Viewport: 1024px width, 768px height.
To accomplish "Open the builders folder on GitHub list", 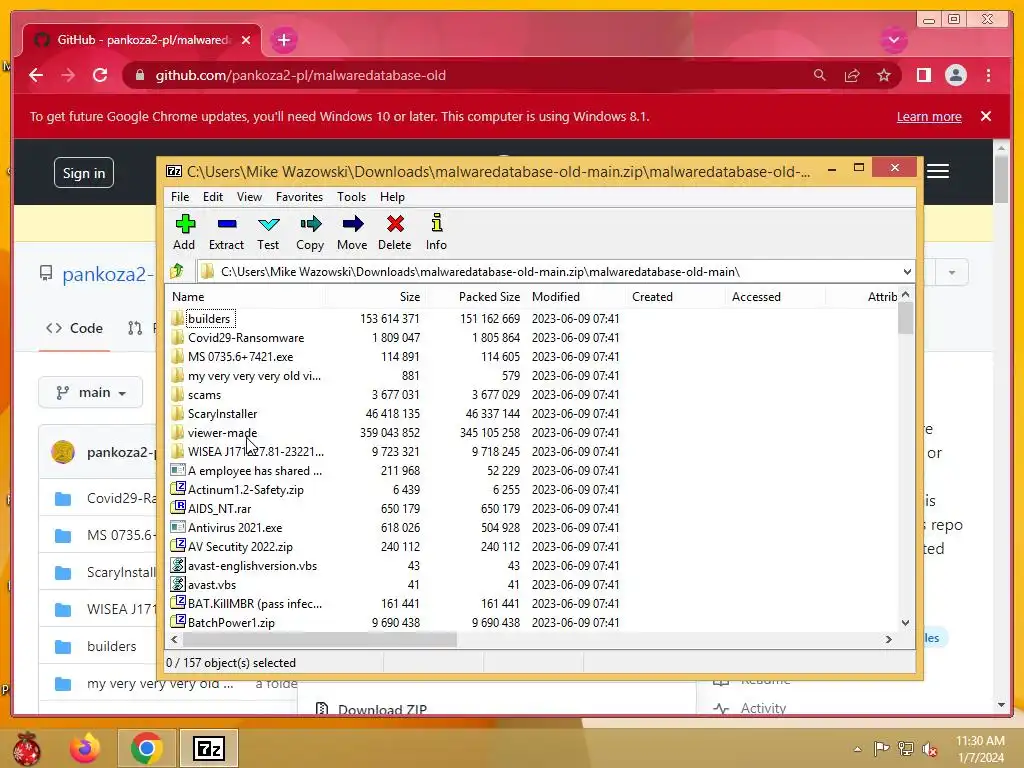I will [x=112, y=647].
